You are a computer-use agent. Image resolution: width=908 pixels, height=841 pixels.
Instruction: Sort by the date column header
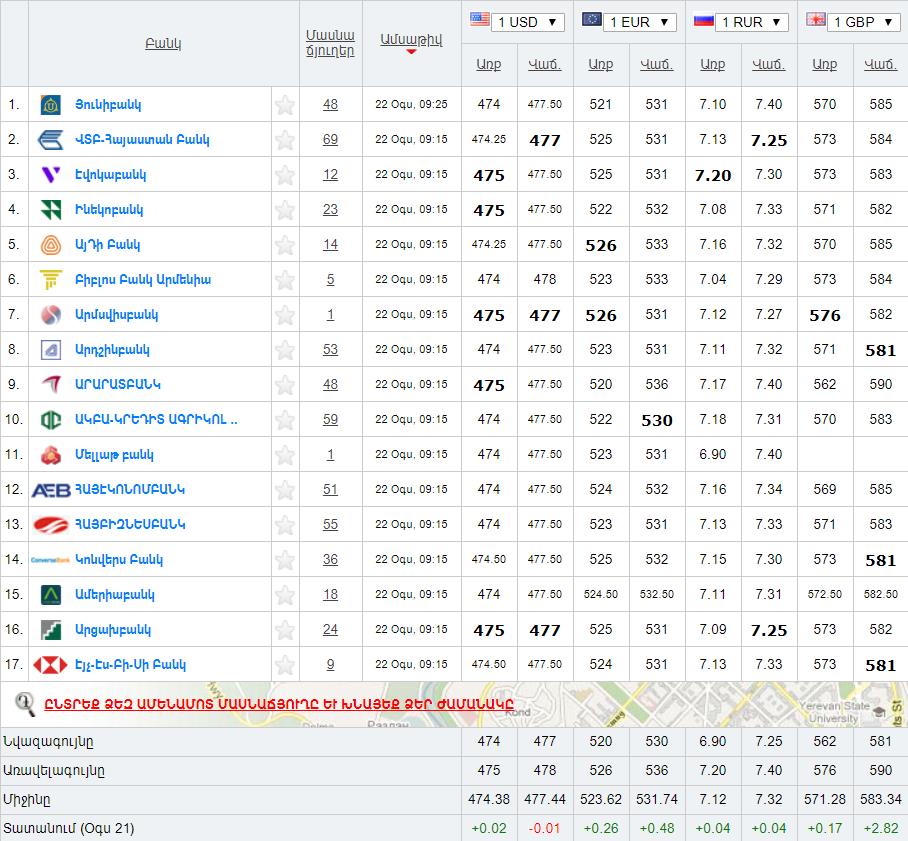tap(410, 39)
